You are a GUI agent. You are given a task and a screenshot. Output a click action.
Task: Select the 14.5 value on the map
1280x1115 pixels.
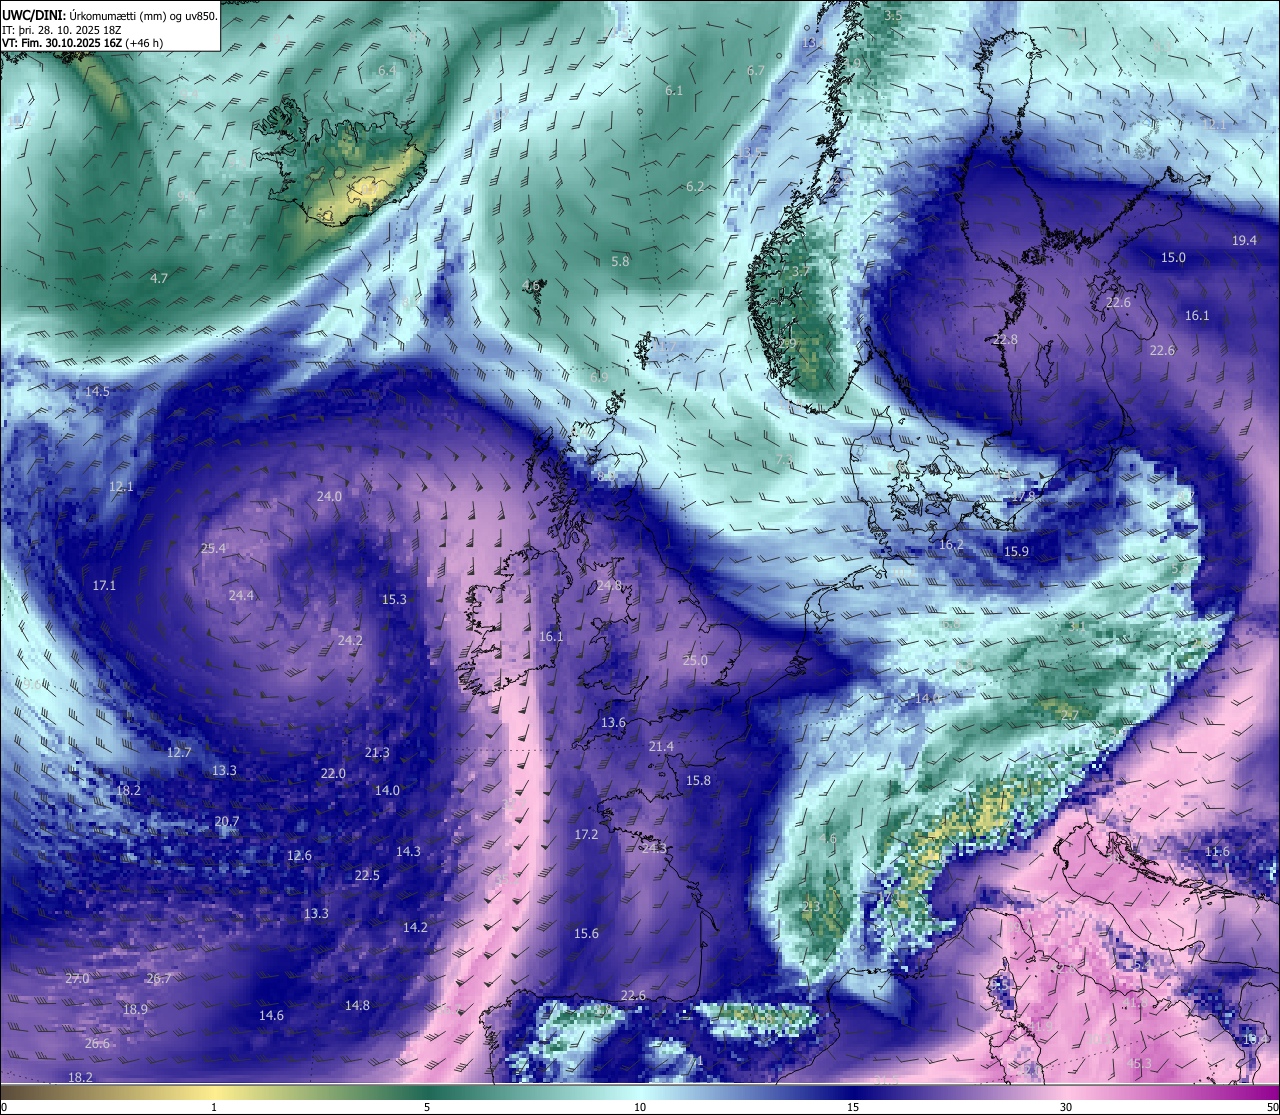click(97, 391)
